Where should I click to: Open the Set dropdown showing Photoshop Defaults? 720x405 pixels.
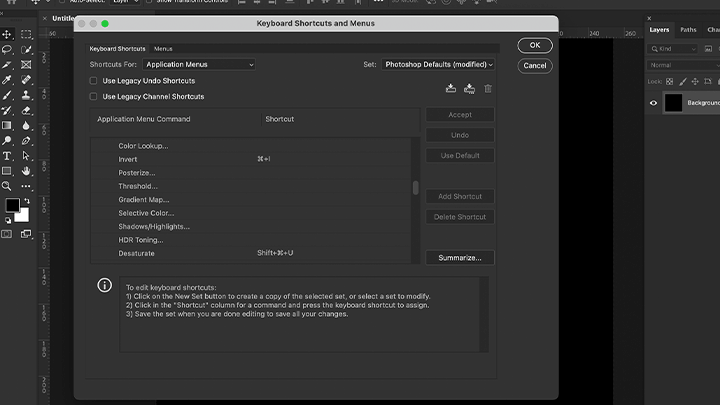[x=438, y=64]
